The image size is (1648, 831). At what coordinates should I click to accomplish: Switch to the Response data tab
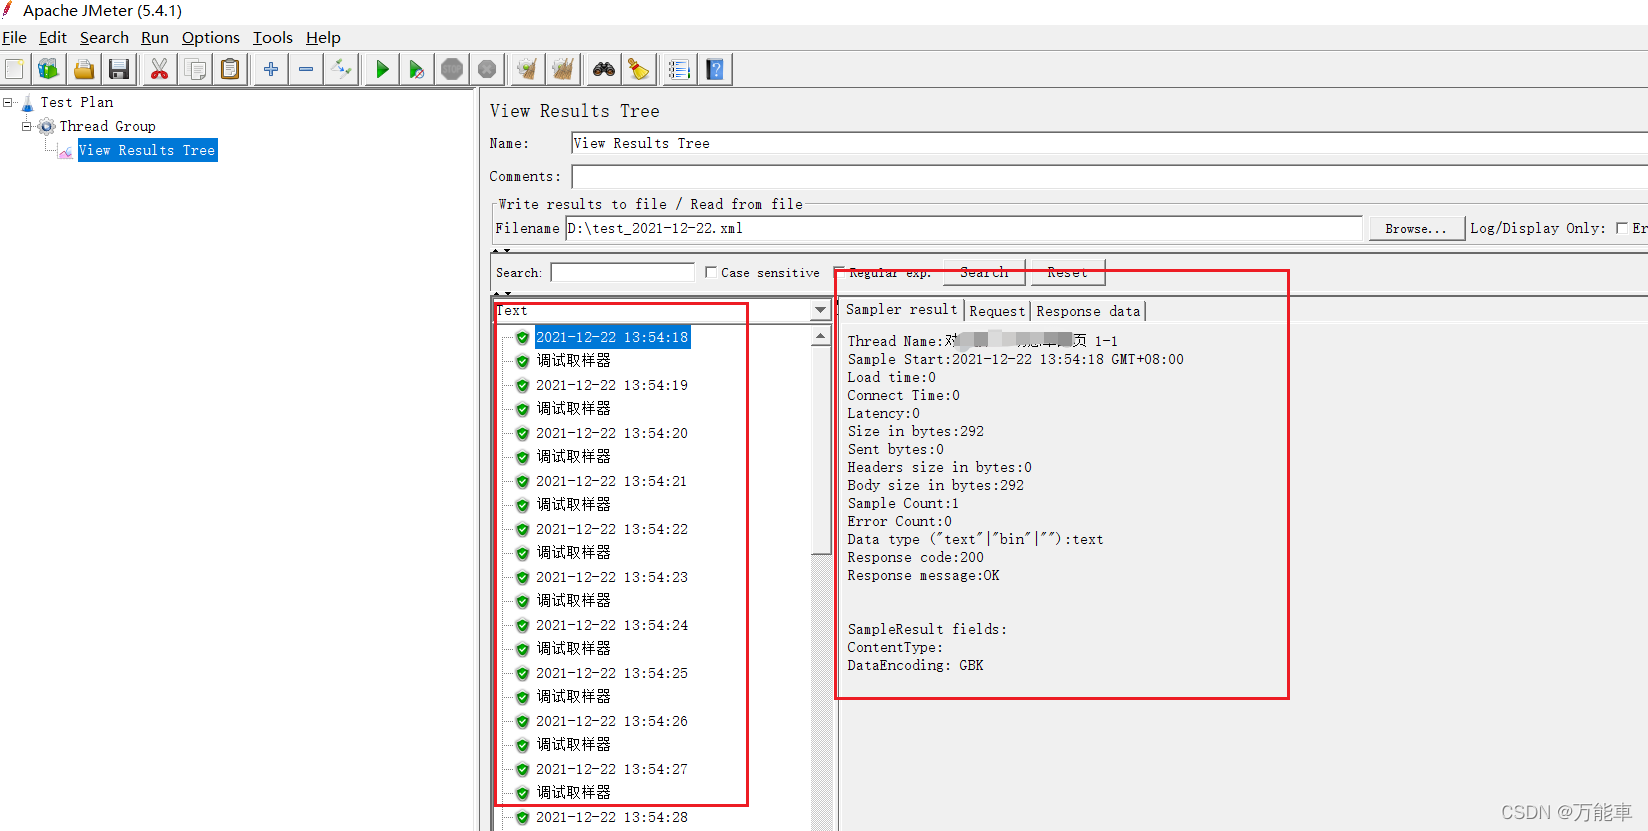pyautogui.click(x=1088, y=311)
